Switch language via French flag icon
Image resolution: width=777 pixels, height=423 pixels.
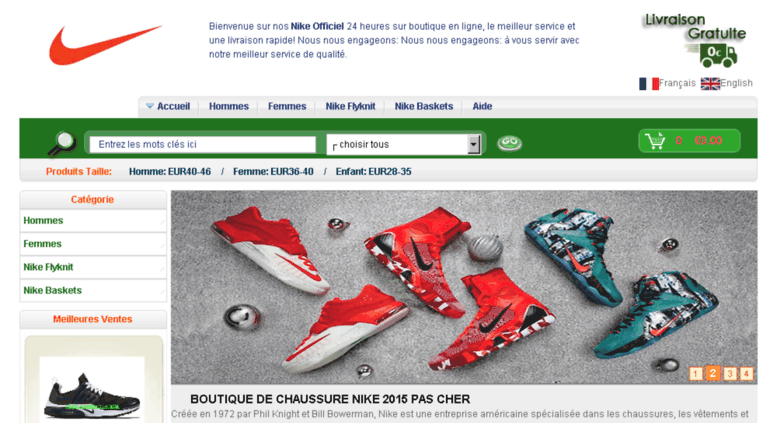pyautogui.click(x=649, y=84)
